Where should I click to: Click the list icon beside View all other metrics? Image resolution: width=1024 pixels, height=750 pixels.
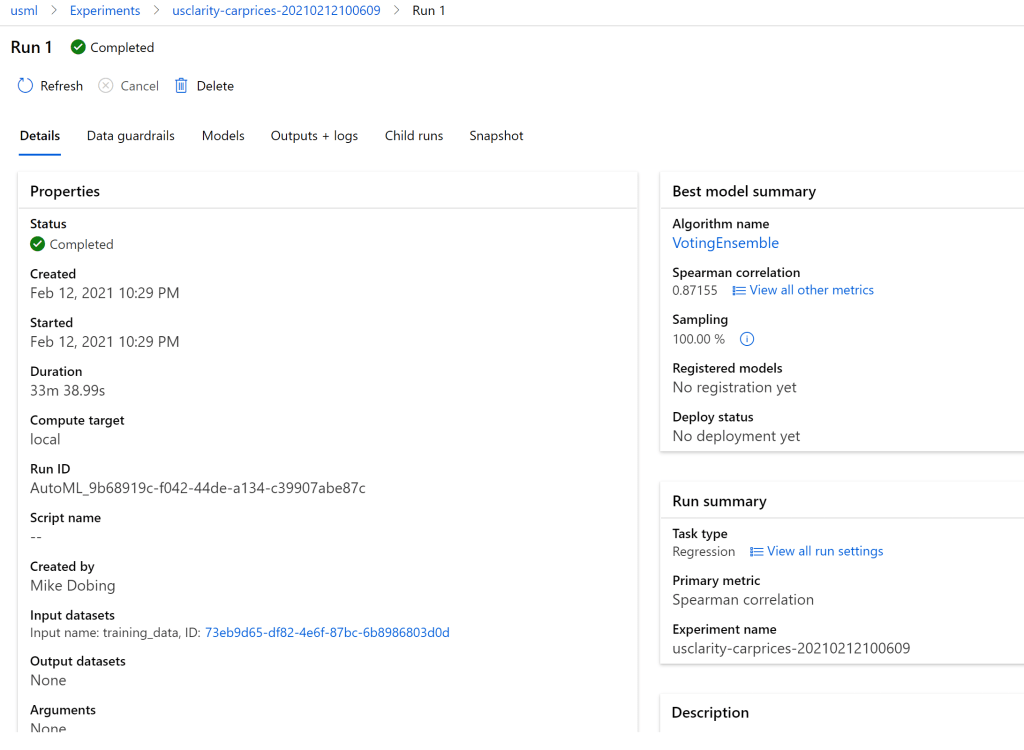pos(739,291)
